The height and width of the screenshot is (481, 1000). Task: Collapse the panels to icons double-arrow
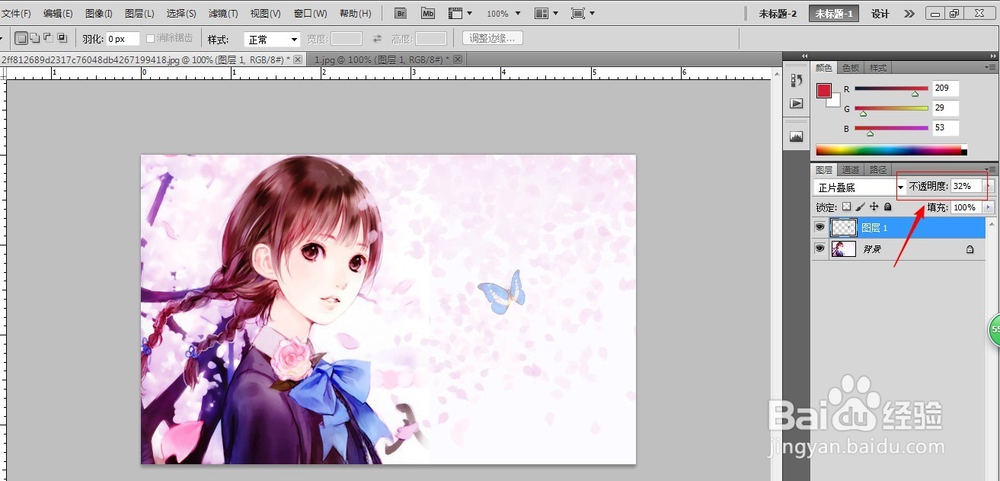pyautogui.click(x=991, y=56)
